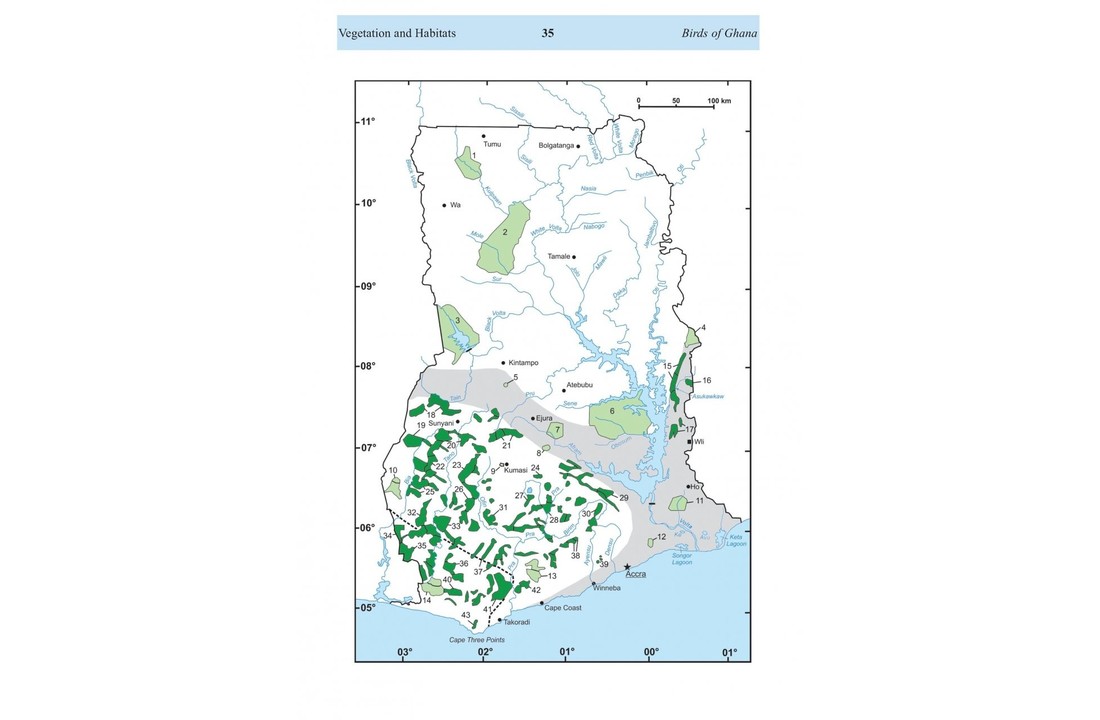
Task: Click the 10° latitude label
Action: pyautogui.click(x=368, y=203)
